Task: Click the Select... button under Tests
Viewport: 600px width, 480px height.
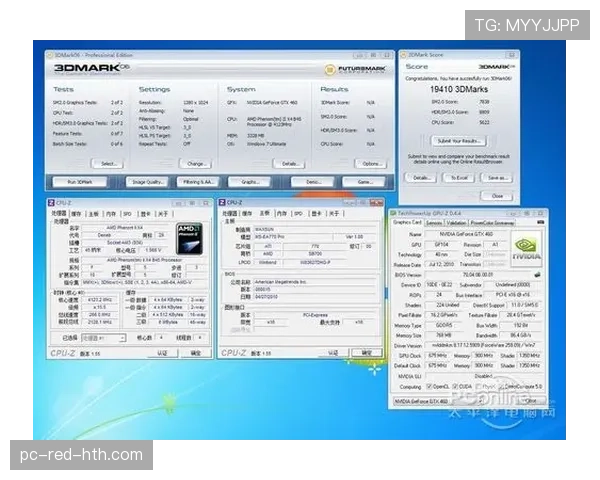Action: (108, 163)
